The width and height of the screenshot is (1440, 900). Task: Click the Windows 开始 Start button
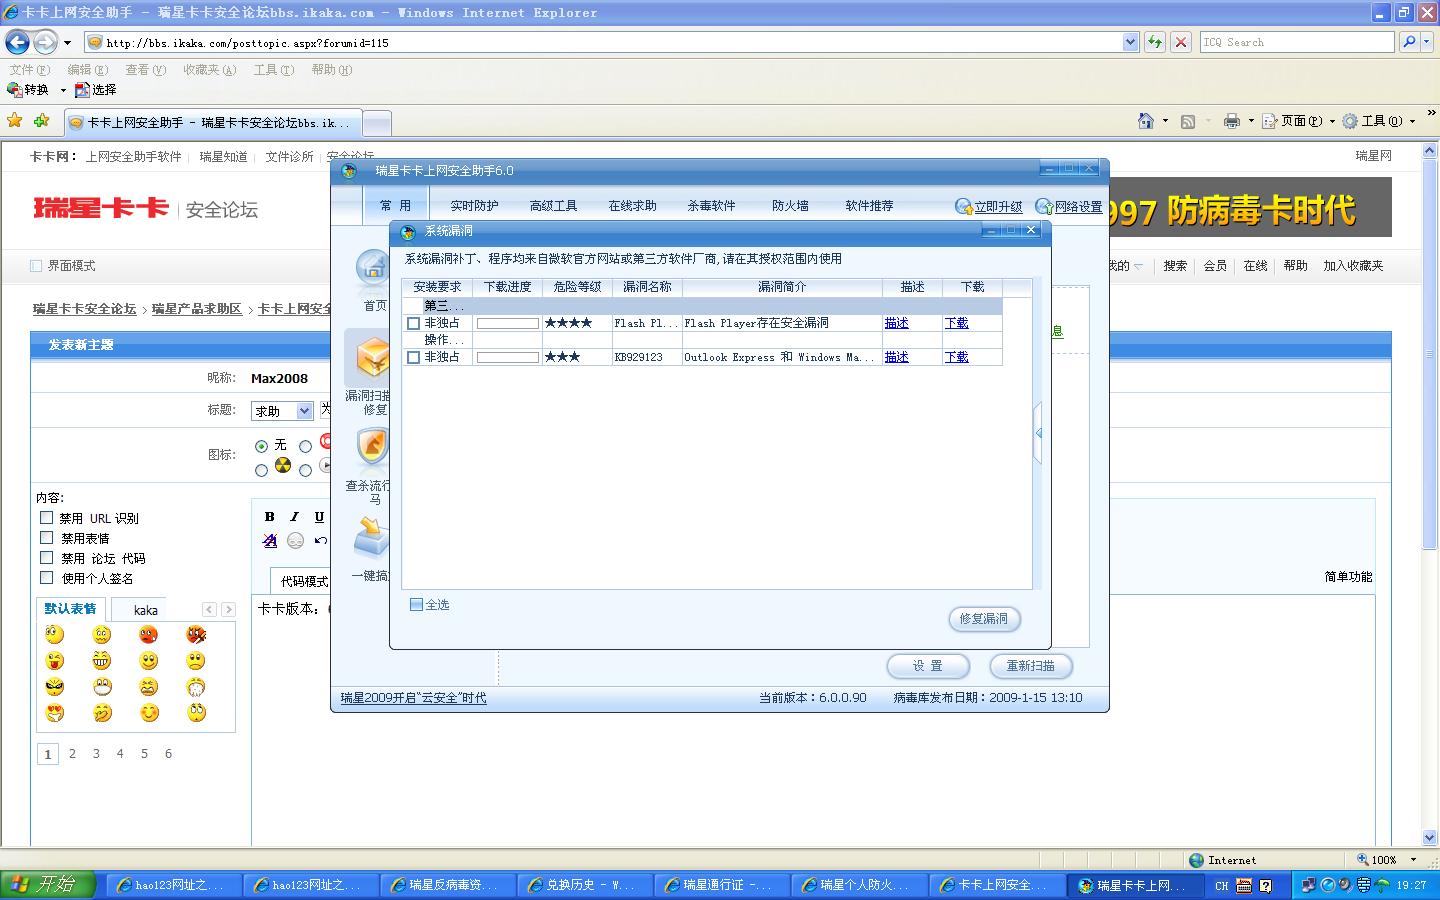click(x=48, y=885)
